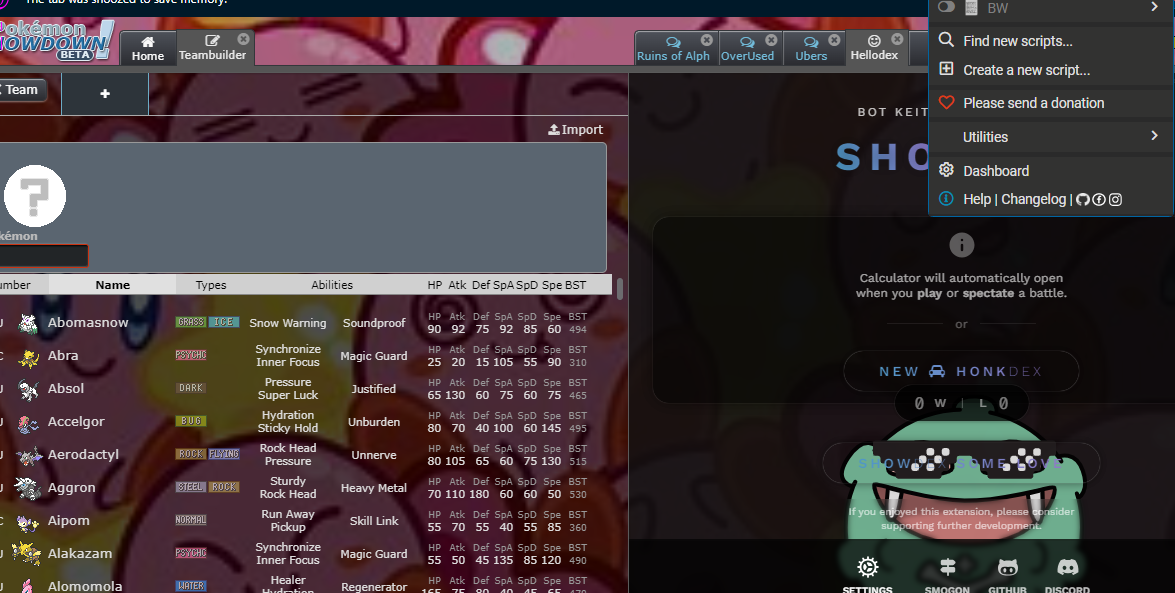Expand the Utilities submenu
Viewport: 1175px width, 593px height.
click(x=1051, y=136)
